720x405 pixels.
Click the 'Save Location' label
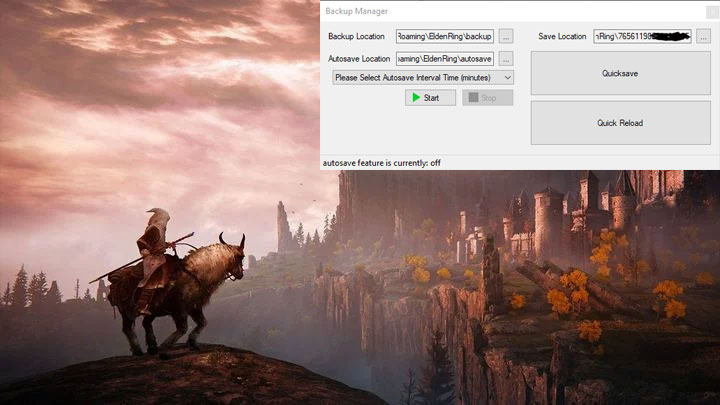(x=562, y=36)
